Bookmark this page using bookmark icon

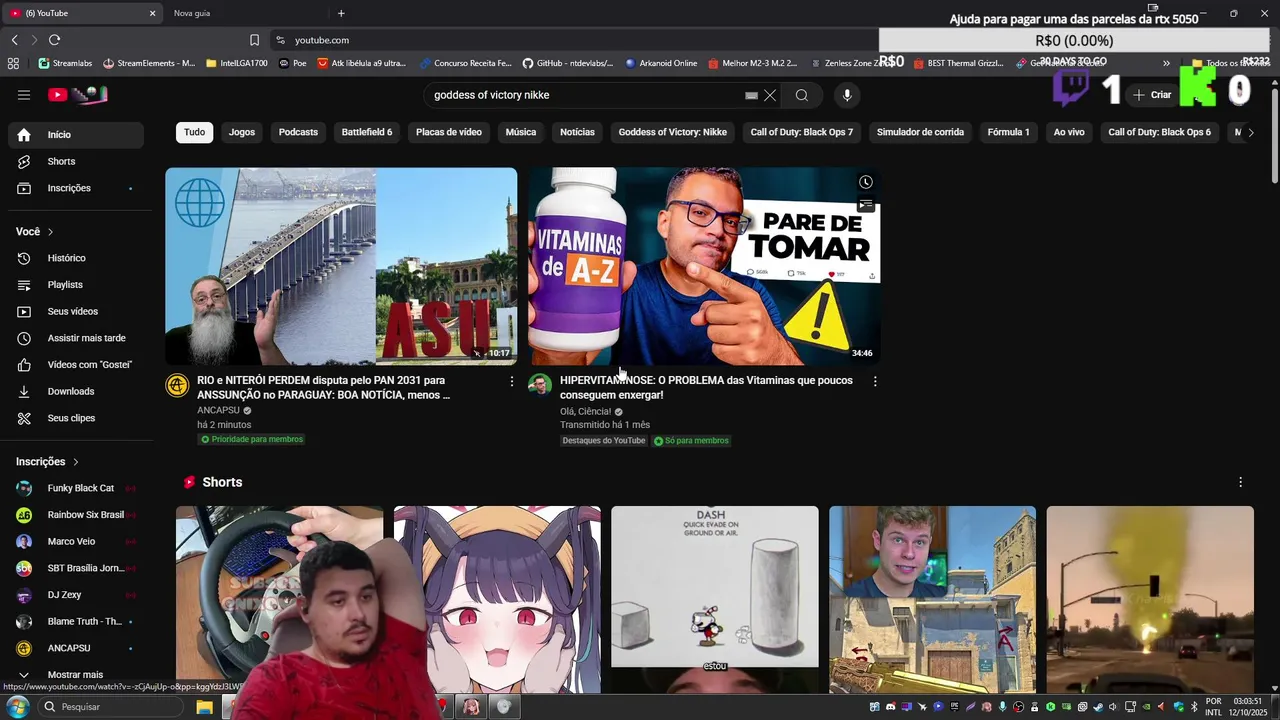pyautogui.click(x=254, y=40)
